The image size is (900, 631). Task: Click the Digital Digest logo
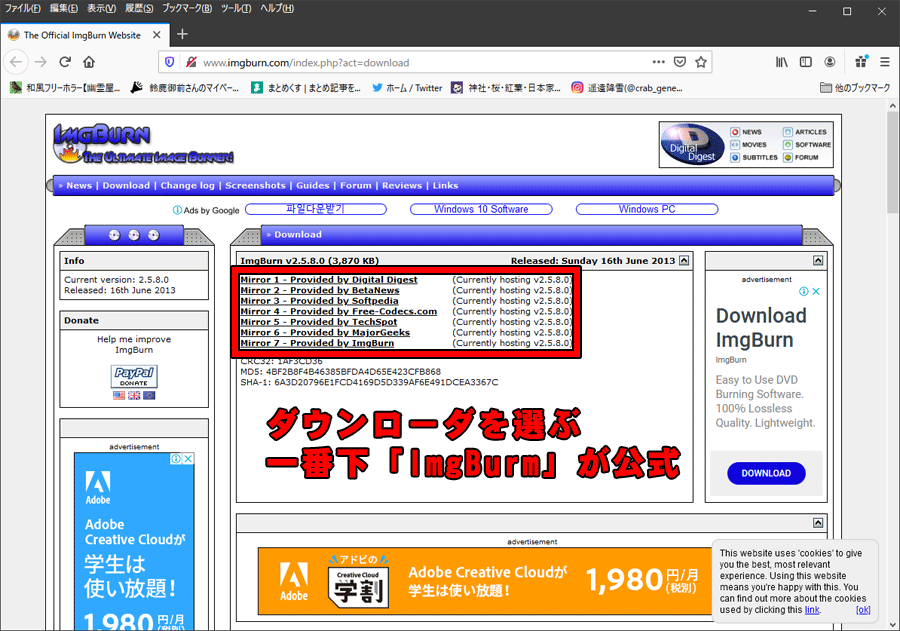click(693, 144)
